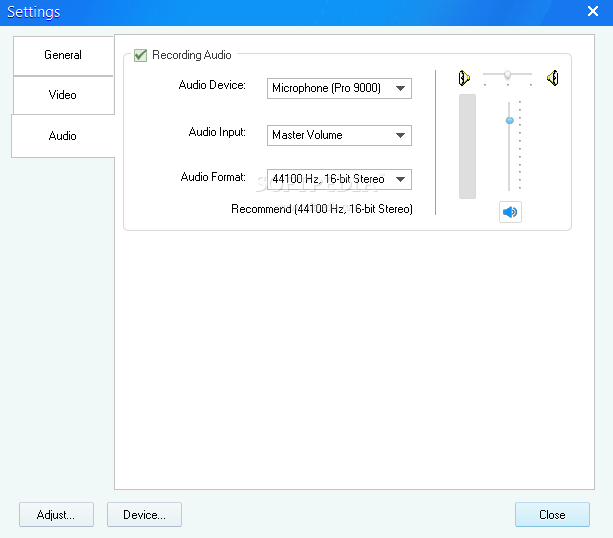Open the Audio Device dropdown
The image size is (613, 538).
coord(339,88)
